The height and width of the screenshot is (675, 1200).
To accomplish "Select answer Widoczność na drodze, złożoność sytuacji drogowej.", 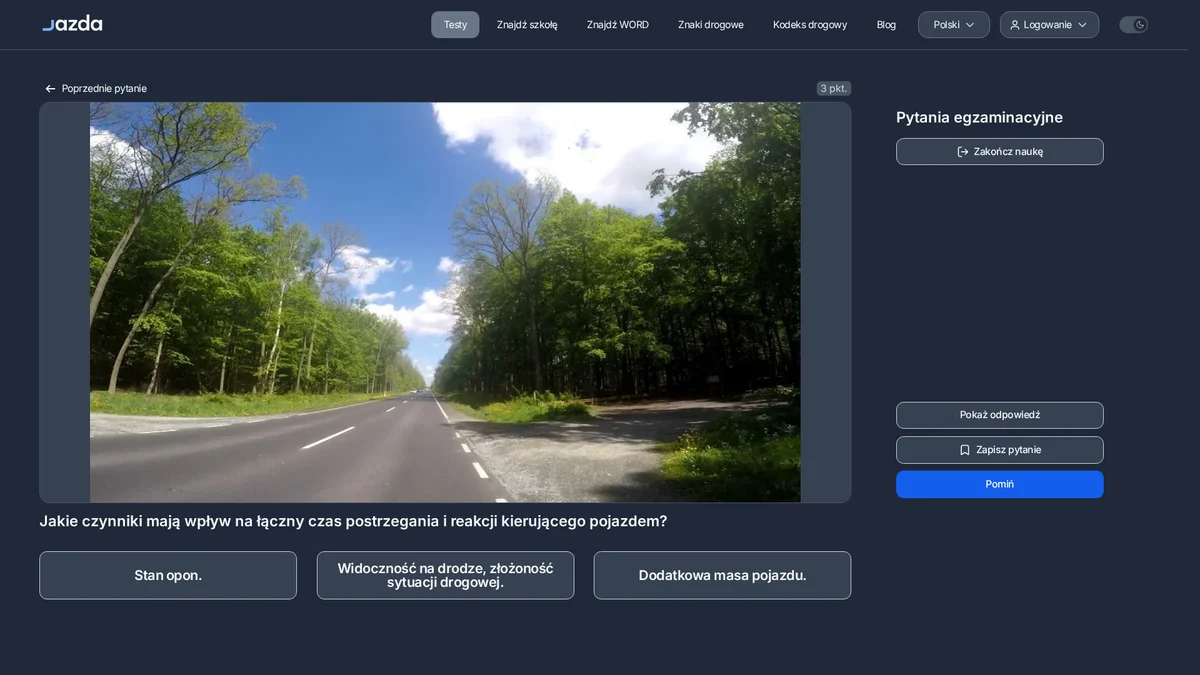I will point(446,576).
